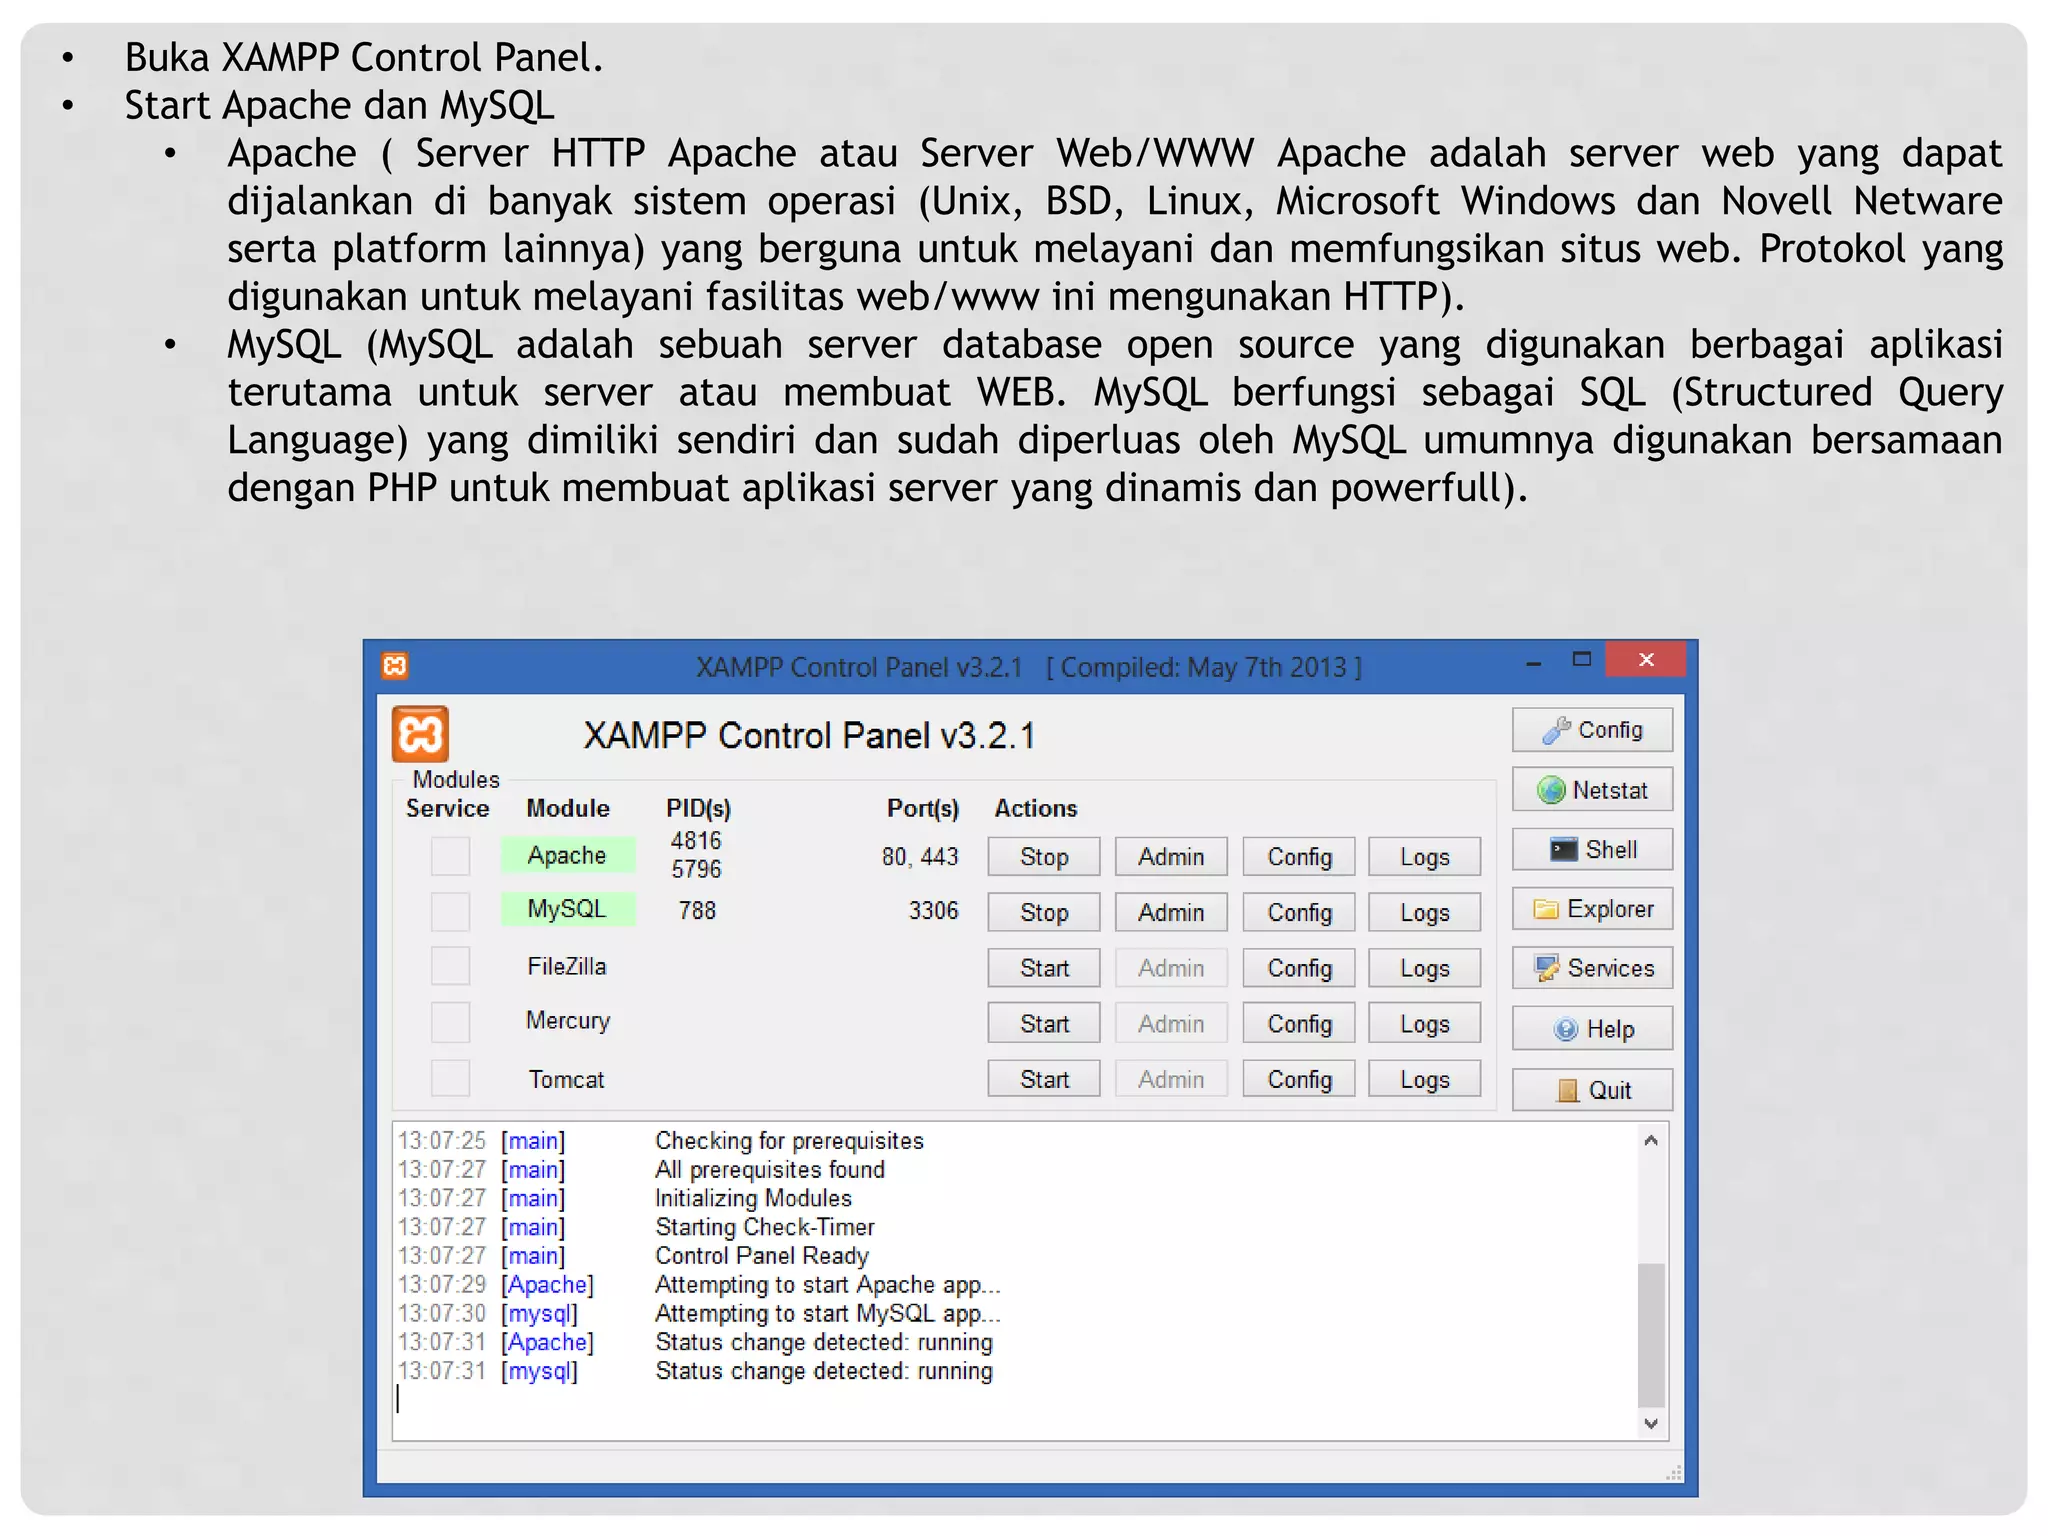
Task: Select the green Apache module label
Action: point(567,855)
